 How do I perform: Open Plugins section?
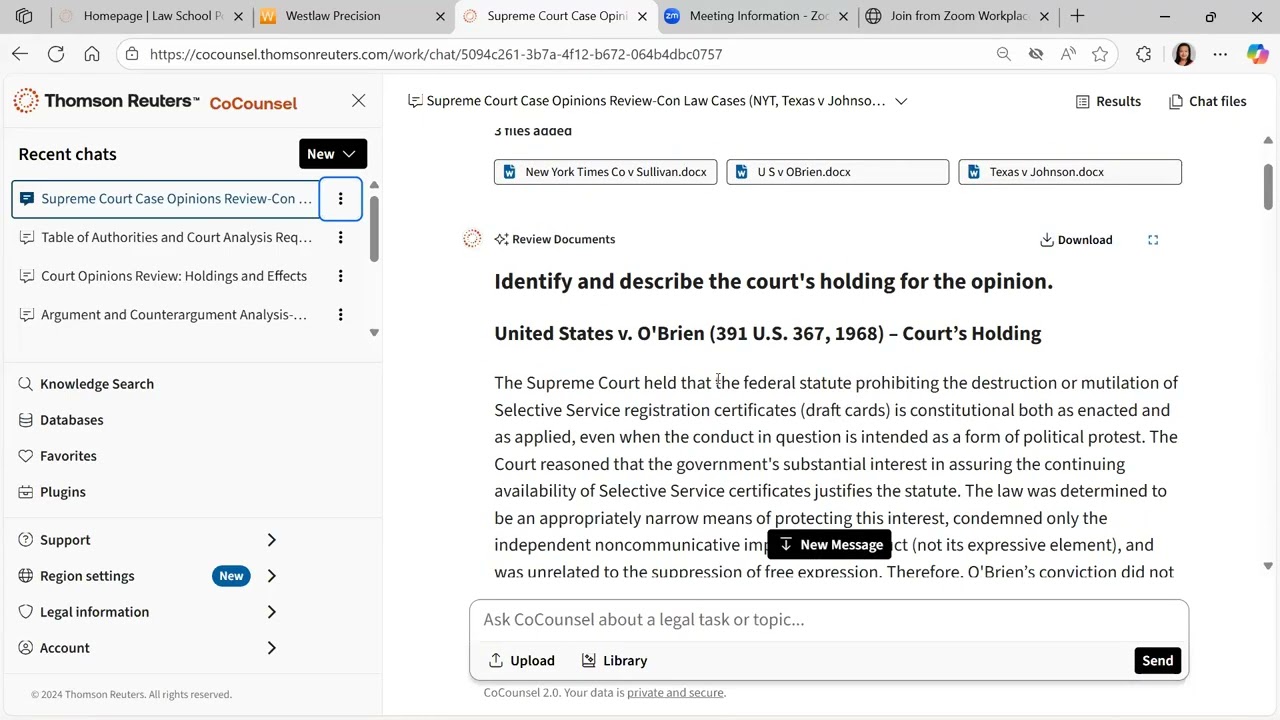click(x=52, y=492)
